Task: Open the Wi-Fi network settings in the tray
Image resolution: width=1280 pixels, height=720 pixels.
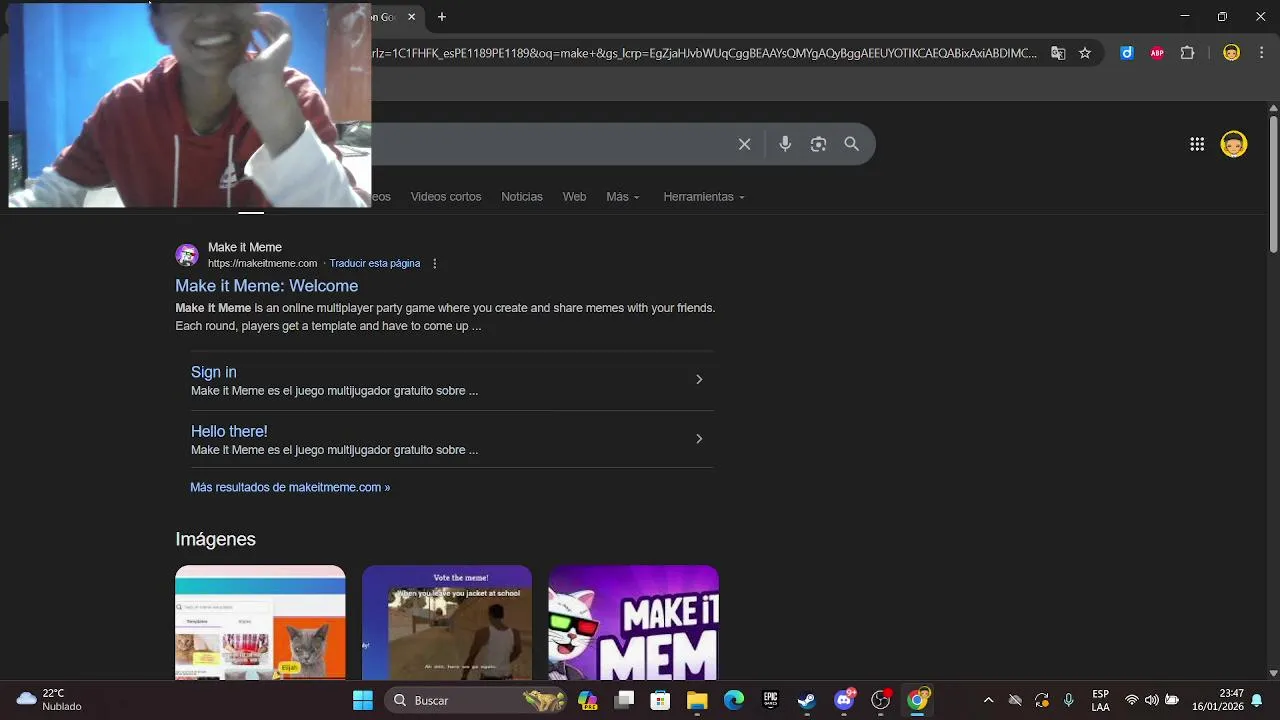Action: [x=1132, y=700]
